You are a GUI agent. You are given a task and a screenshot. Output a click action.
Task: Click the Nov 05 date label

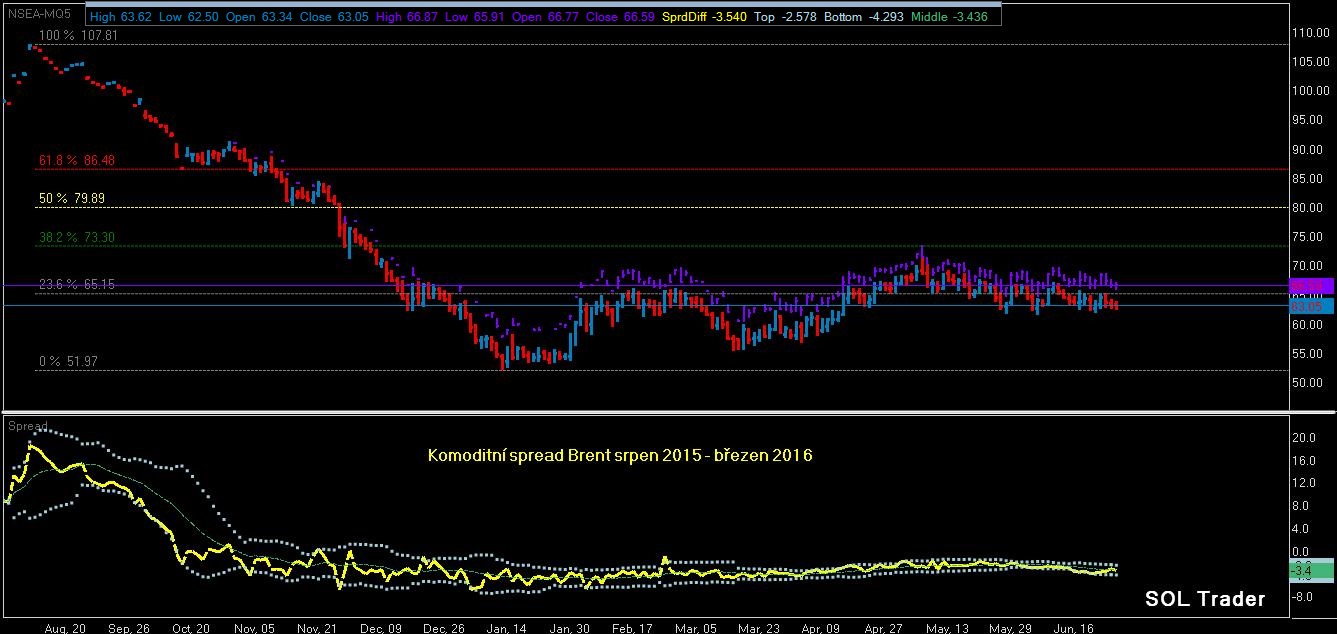point(252,629)
